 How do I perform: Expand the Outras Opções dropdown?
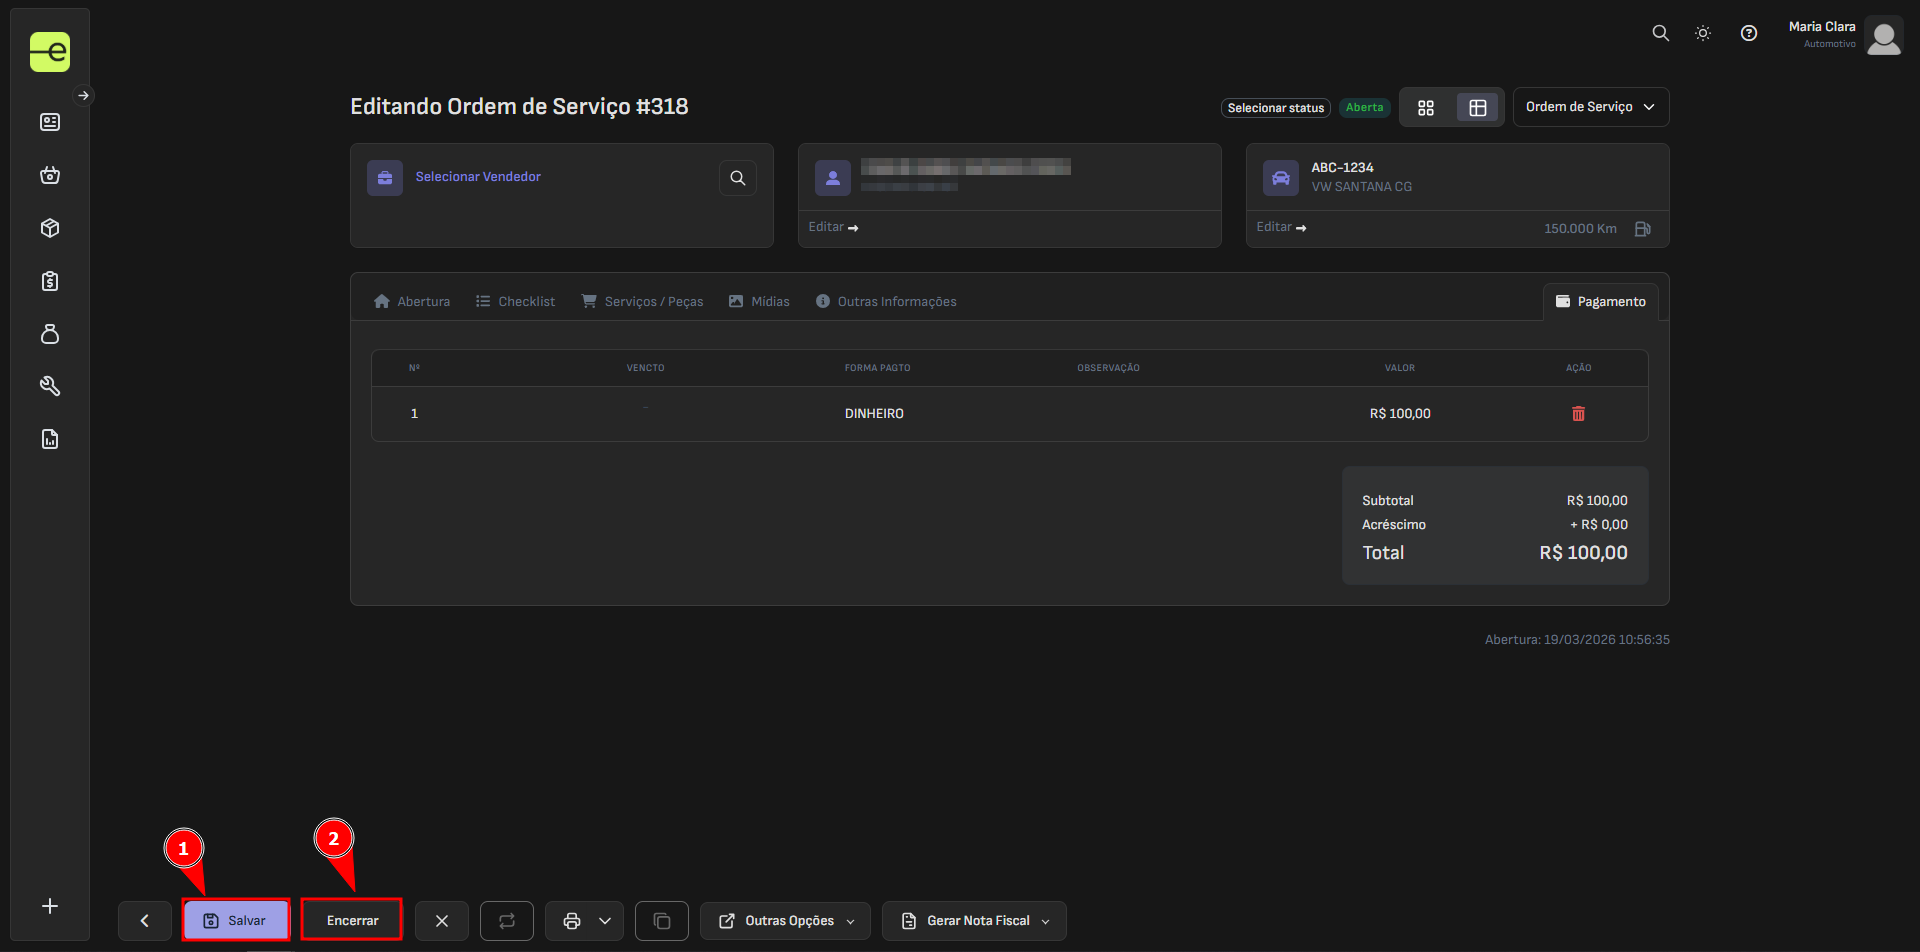pyautogui.click(x=785, y=921)
